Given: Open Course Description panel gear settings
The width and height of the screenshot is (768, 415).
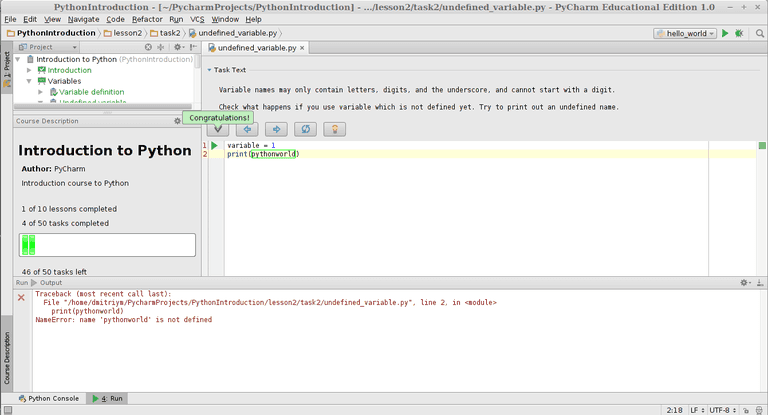Looking at the screenshot, I should pyautogui.click(x=177, y=121).
